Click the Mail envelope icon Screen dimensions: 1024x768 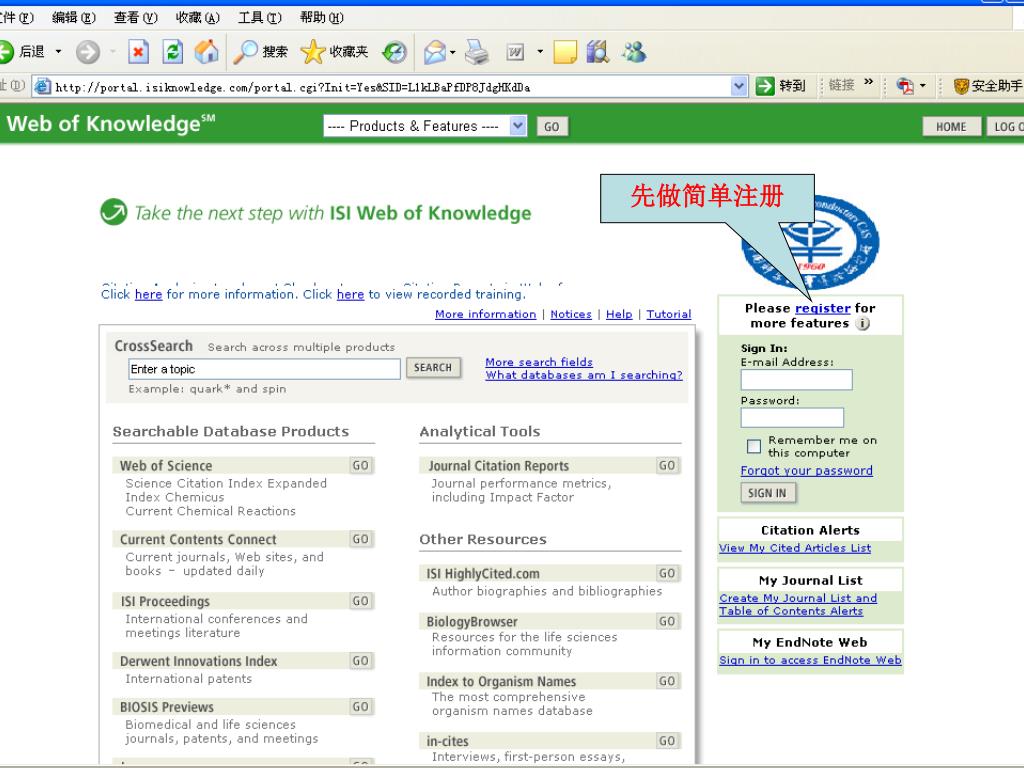pyautogui.click(x=434, y=52)
